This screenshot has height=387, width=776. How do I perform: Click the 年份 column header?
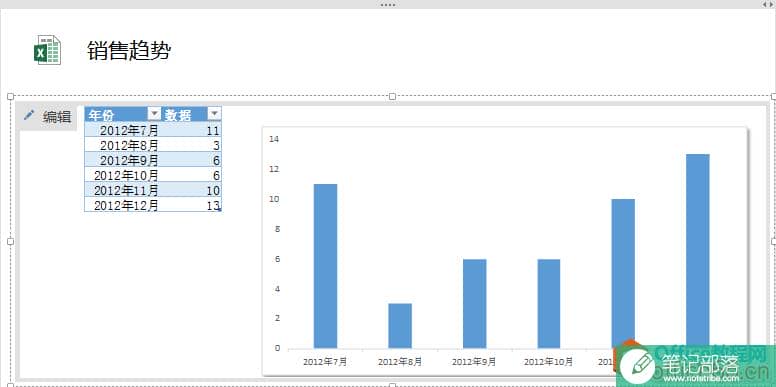pos(117,114)
